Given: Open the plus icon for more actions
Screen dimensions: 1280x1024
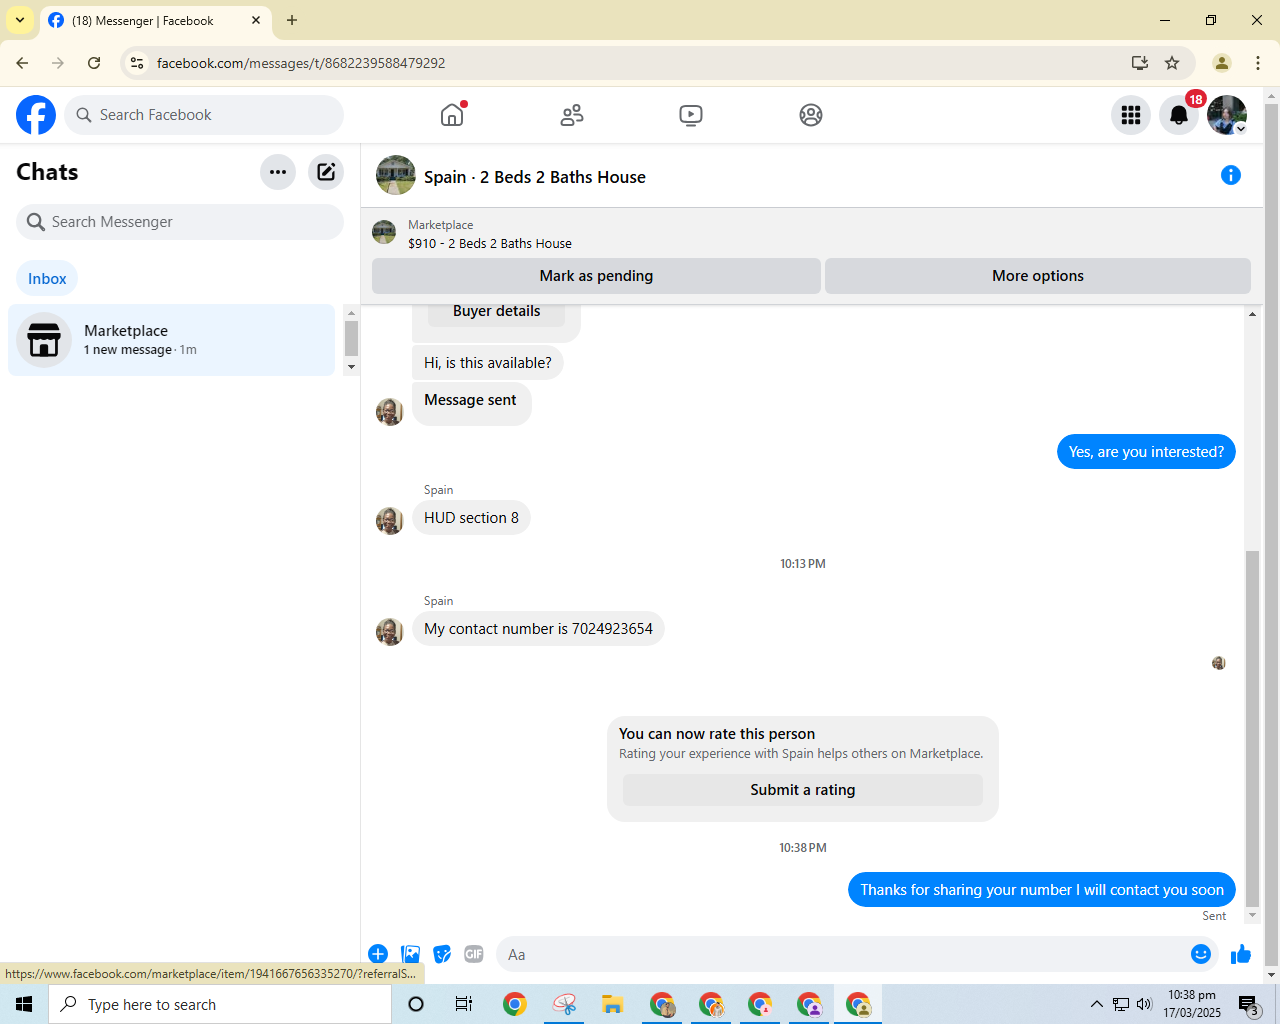Looking at the screenshot, I should 378,954.
